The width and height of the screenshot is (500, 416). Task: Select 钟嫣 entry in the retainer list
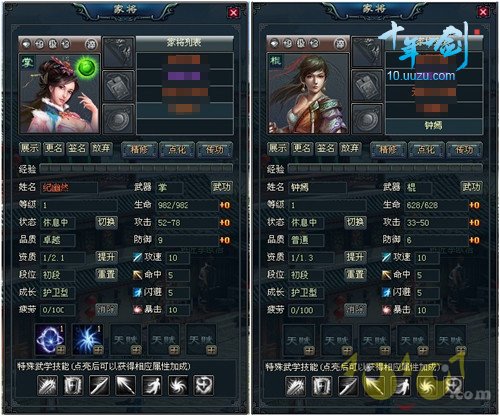pos(434,126)
